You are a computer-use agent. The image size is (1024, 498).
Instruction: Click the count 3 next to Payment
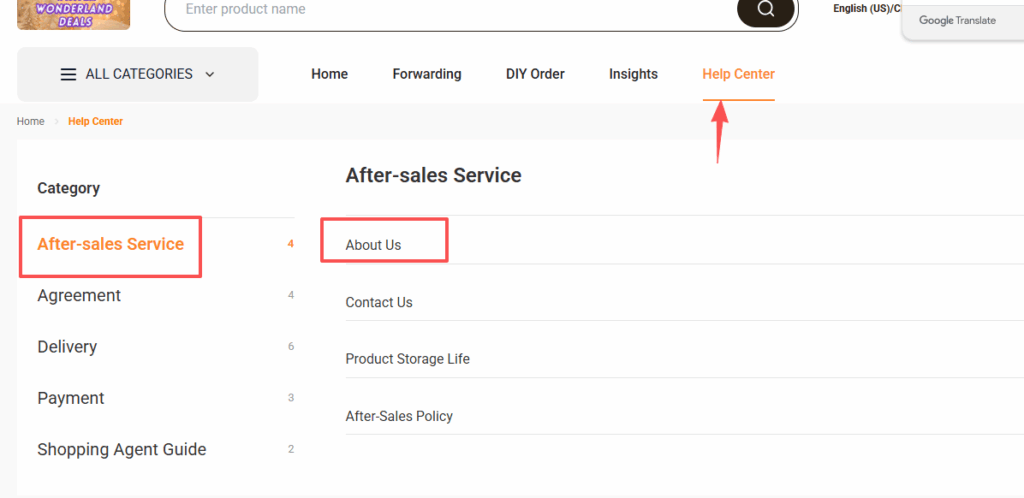click(291, 398)
